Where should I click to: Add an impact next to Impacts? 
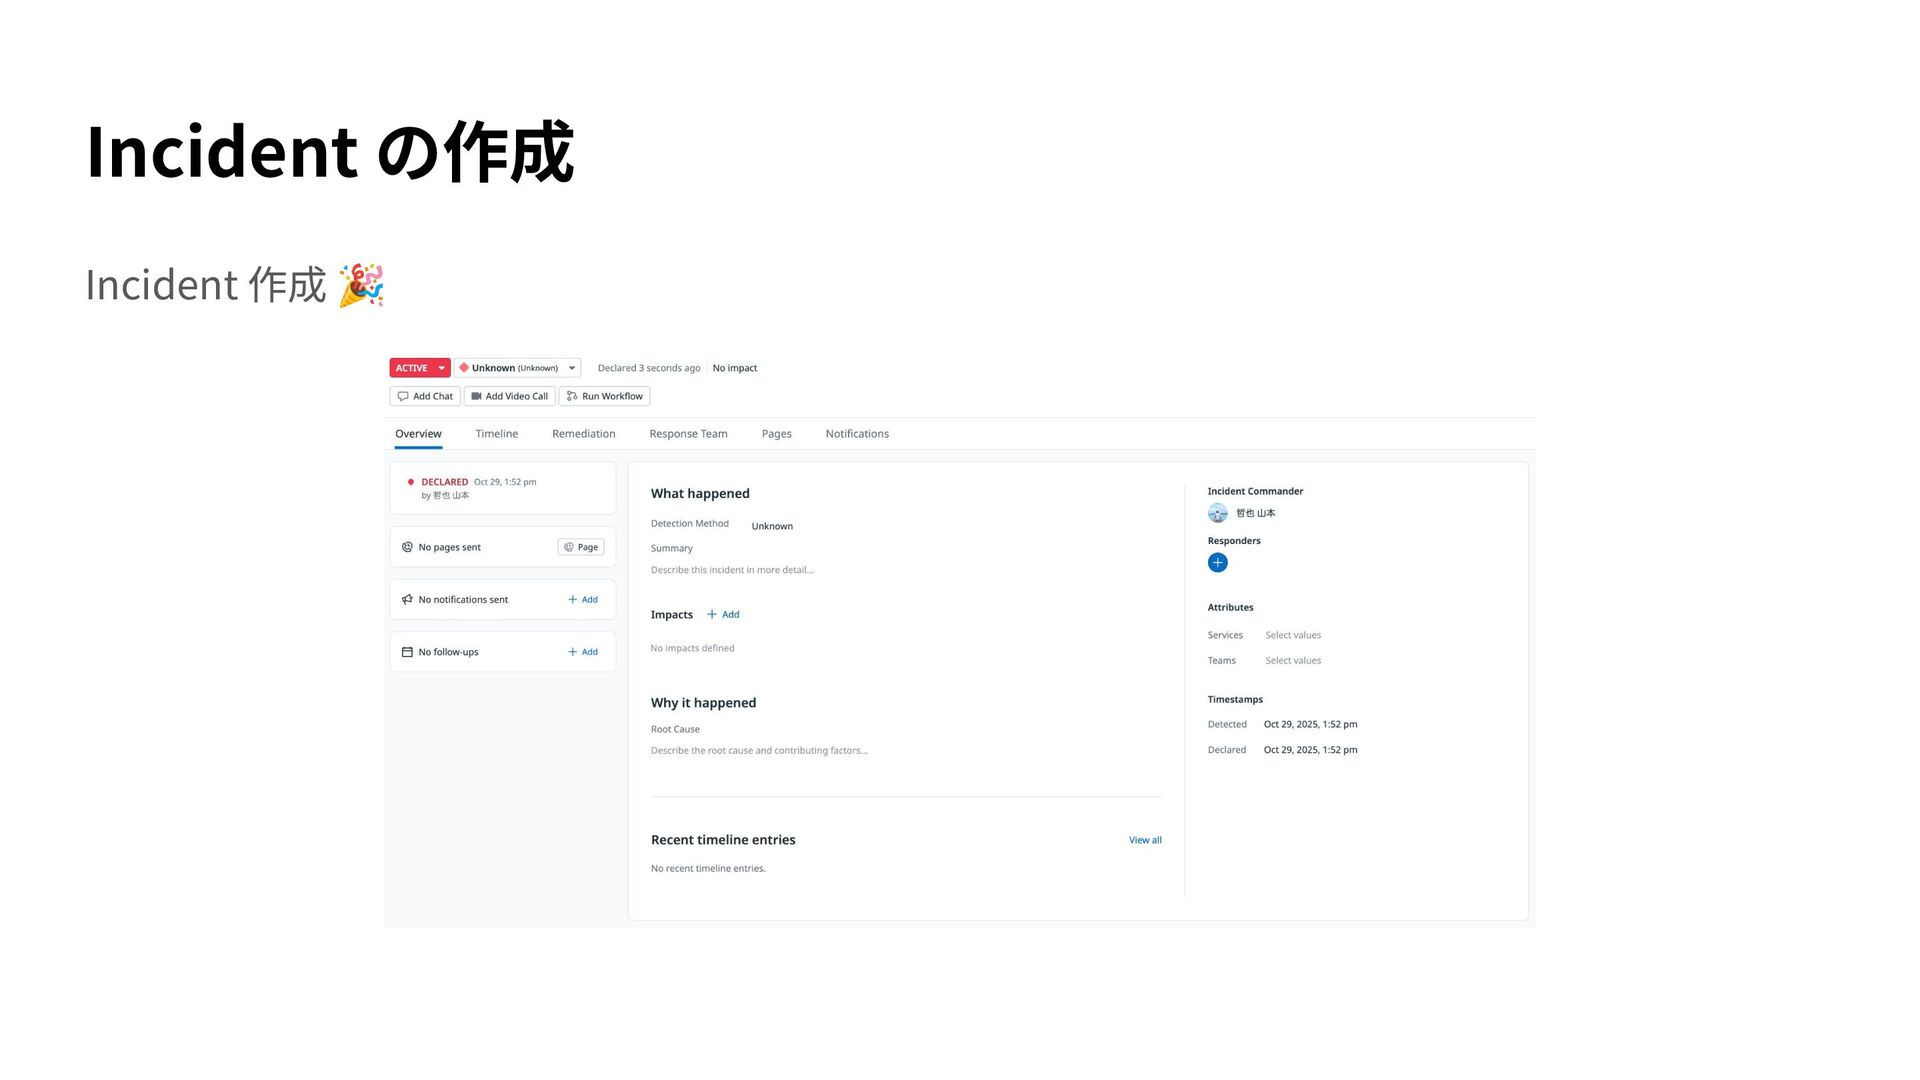coord(723,615)
